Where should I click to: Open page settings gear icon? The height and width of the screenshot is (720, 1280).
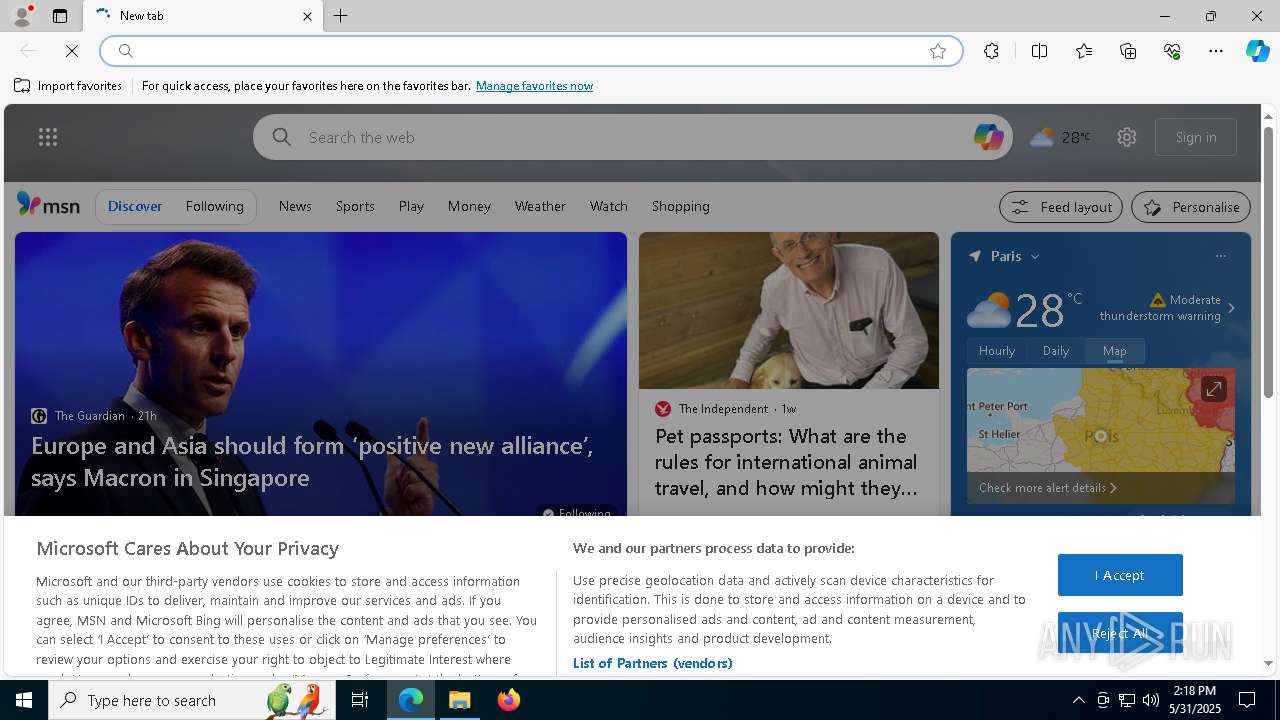[x=1127, y=137]
